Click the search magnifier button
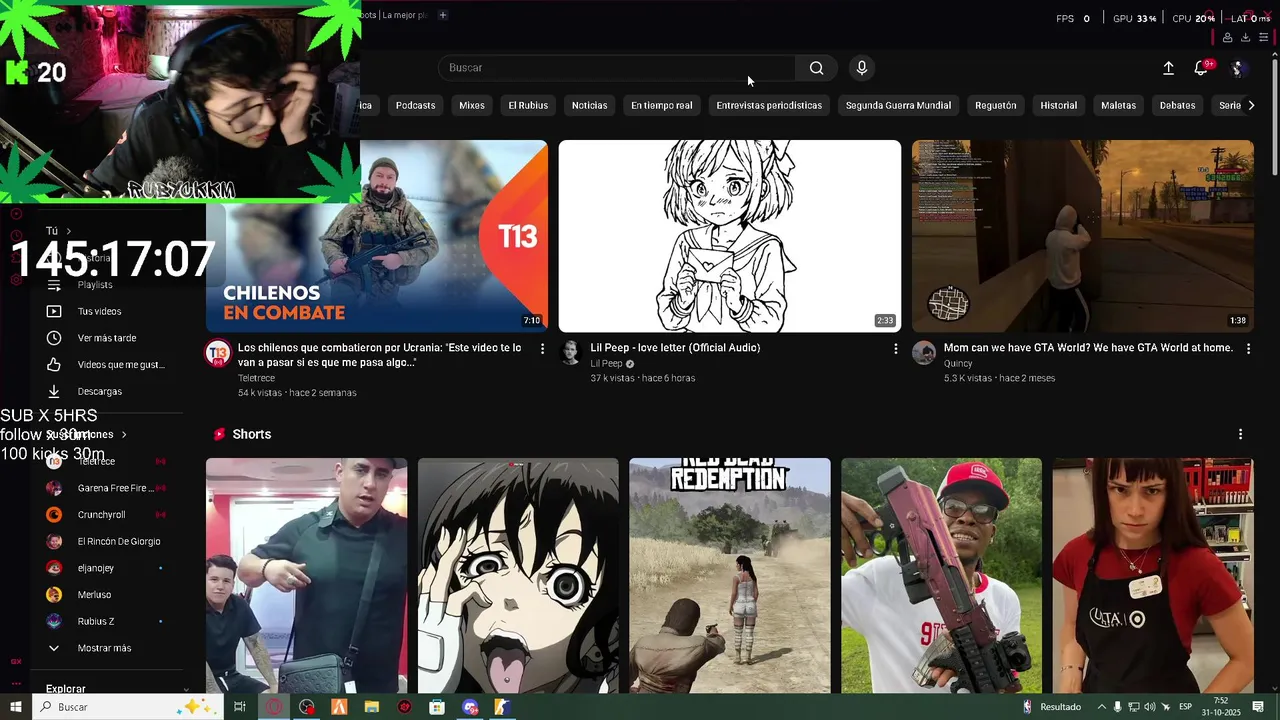This screenshot has width=1280, height=720. 817,68
